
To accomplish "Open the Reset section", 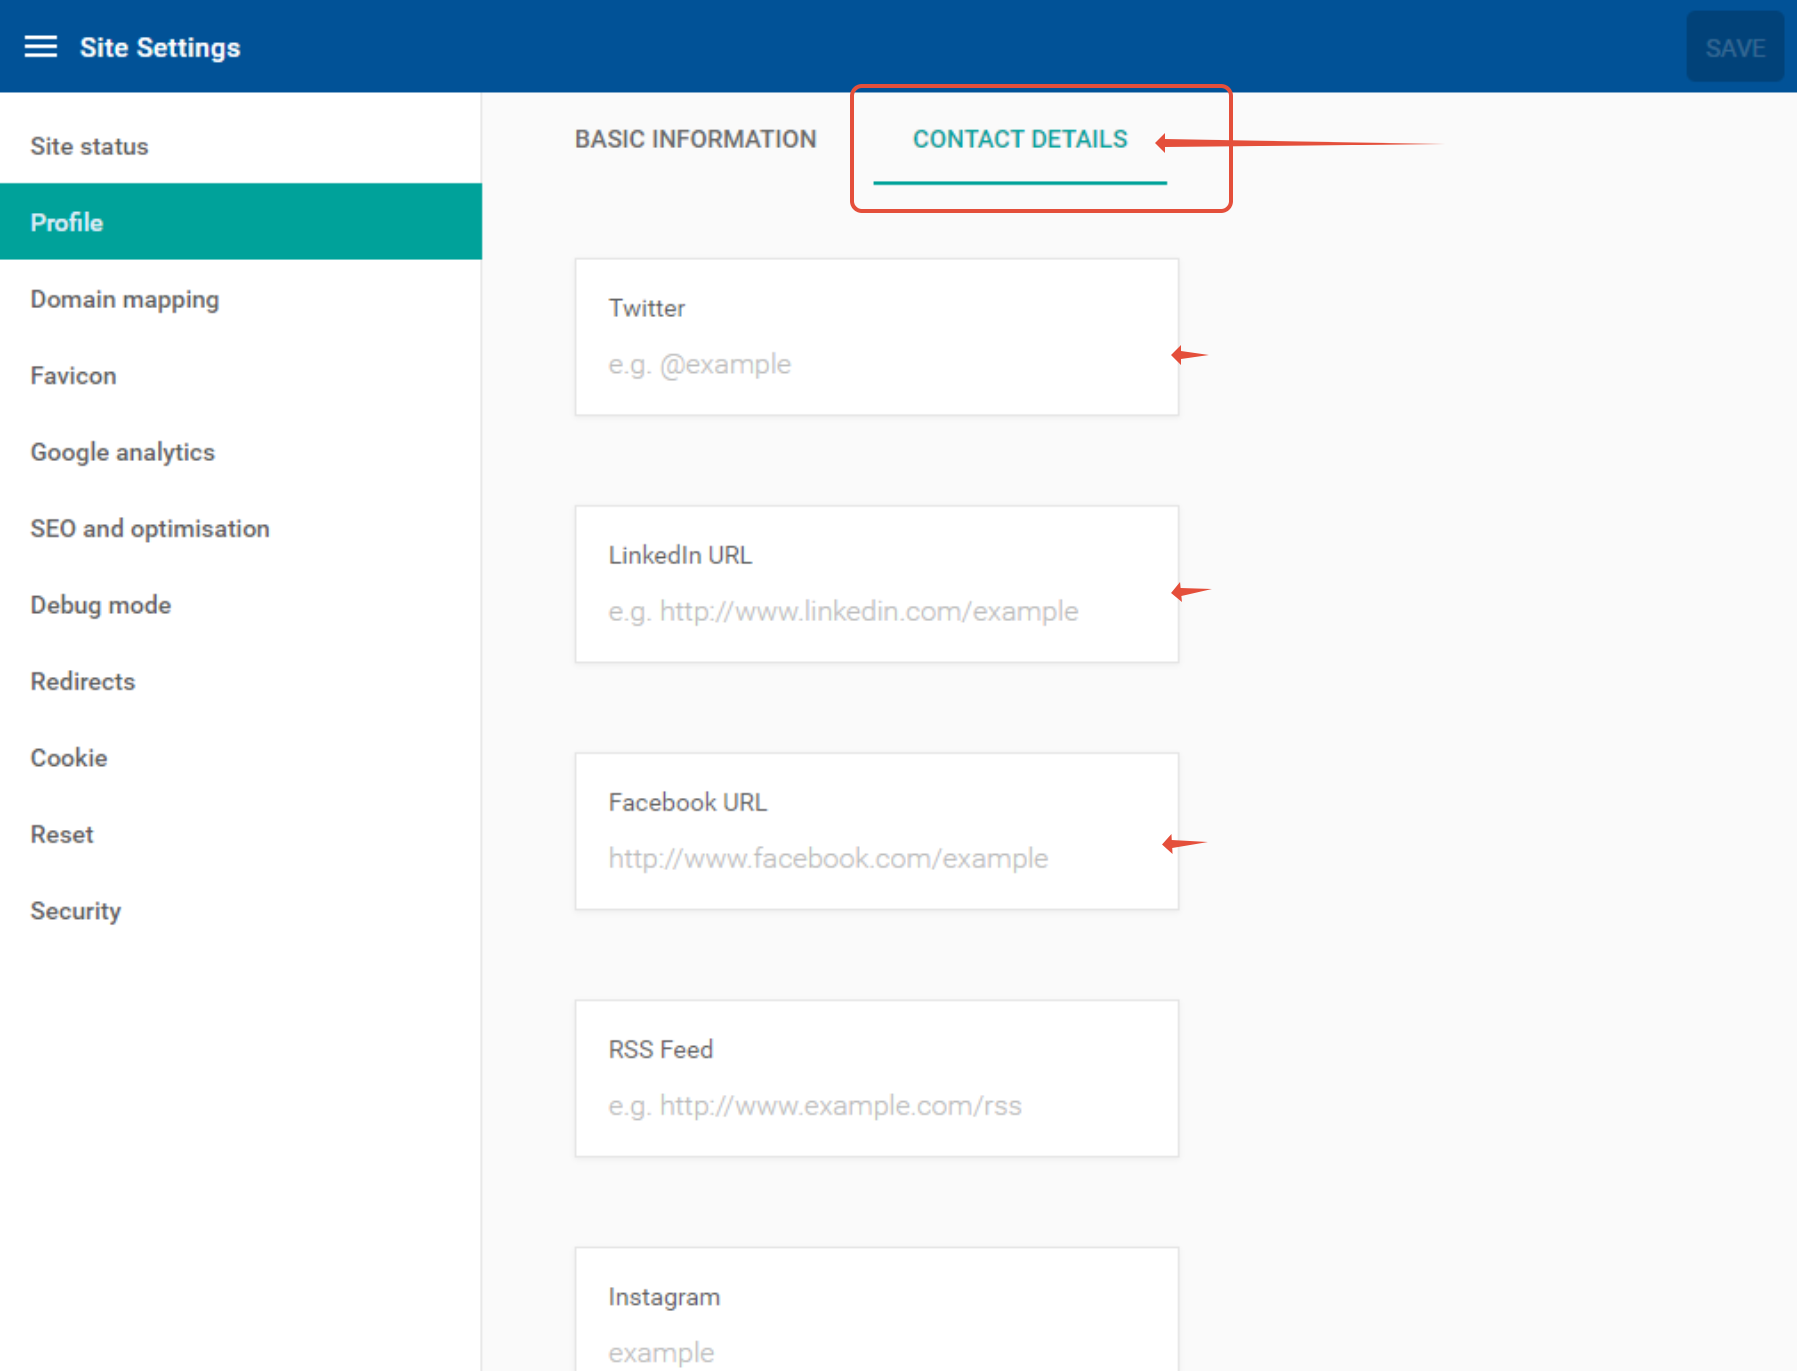I will [241, 834].
